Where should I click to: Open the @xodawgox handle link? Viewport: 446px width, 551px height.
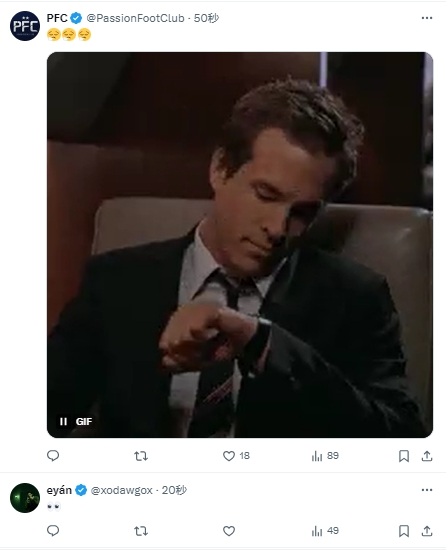point(122,490)
